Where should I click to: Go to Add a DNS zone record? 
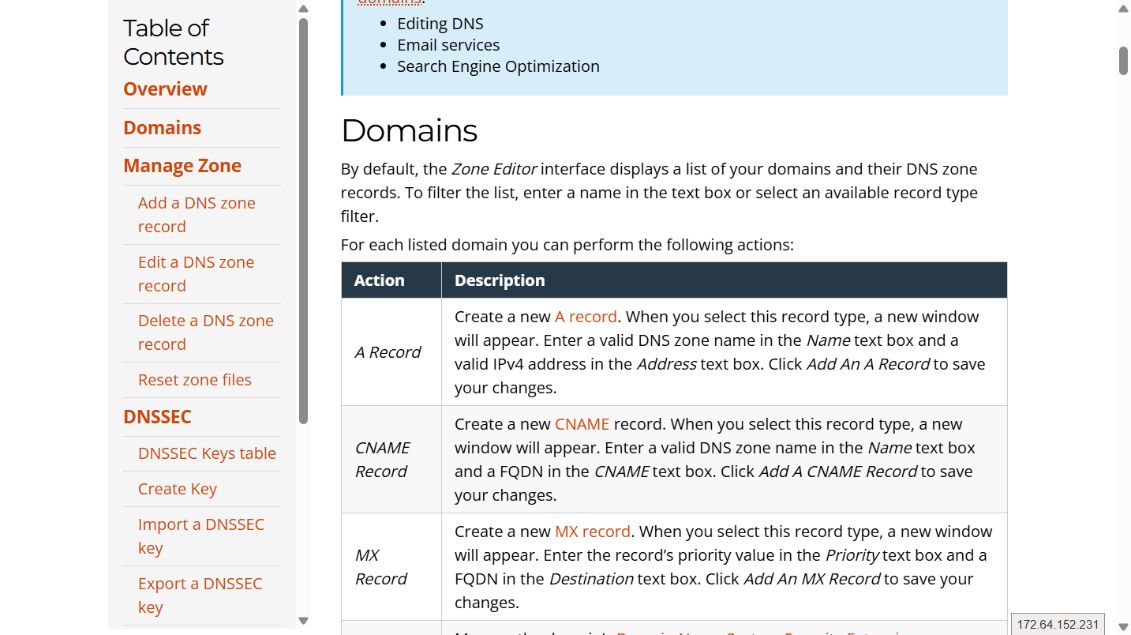[197, 214]
